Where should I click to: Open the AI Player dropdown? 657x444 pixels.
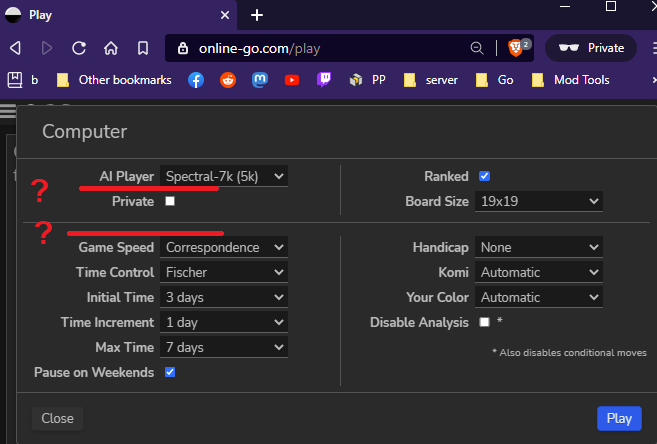click(224, 176)
